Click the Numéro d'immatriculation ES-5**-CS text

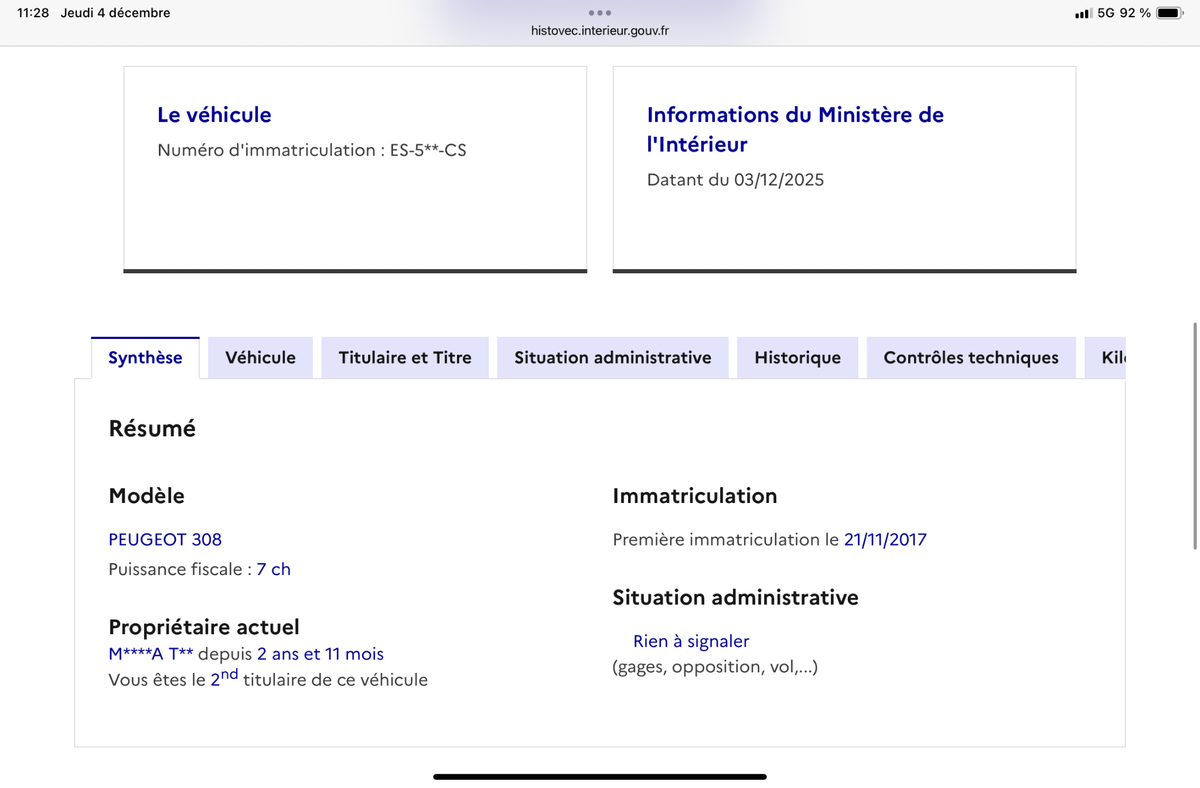[312, 150]
